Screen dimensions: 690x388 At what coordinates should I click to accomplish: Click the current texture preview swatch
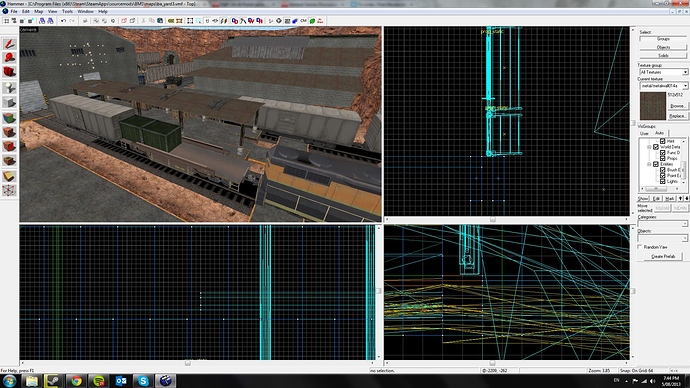(x=653, y=106)
